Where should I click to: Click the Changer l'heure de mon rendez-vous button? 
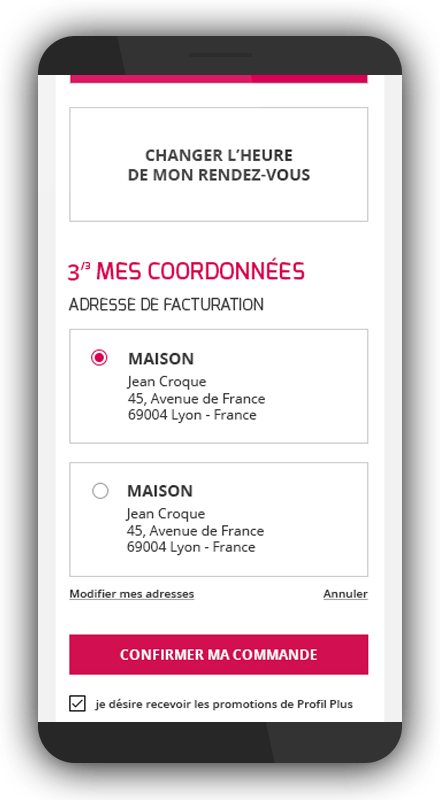coord(218,164)
